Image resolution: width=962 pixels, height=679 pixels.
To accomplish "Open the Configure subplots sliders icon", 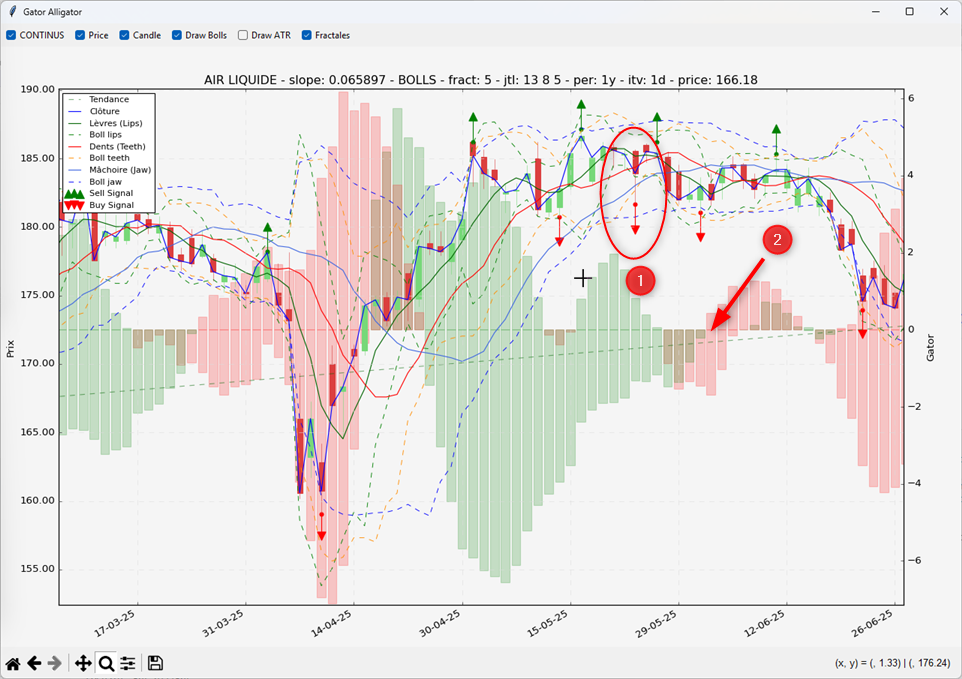I will click(x=128, y=663).
